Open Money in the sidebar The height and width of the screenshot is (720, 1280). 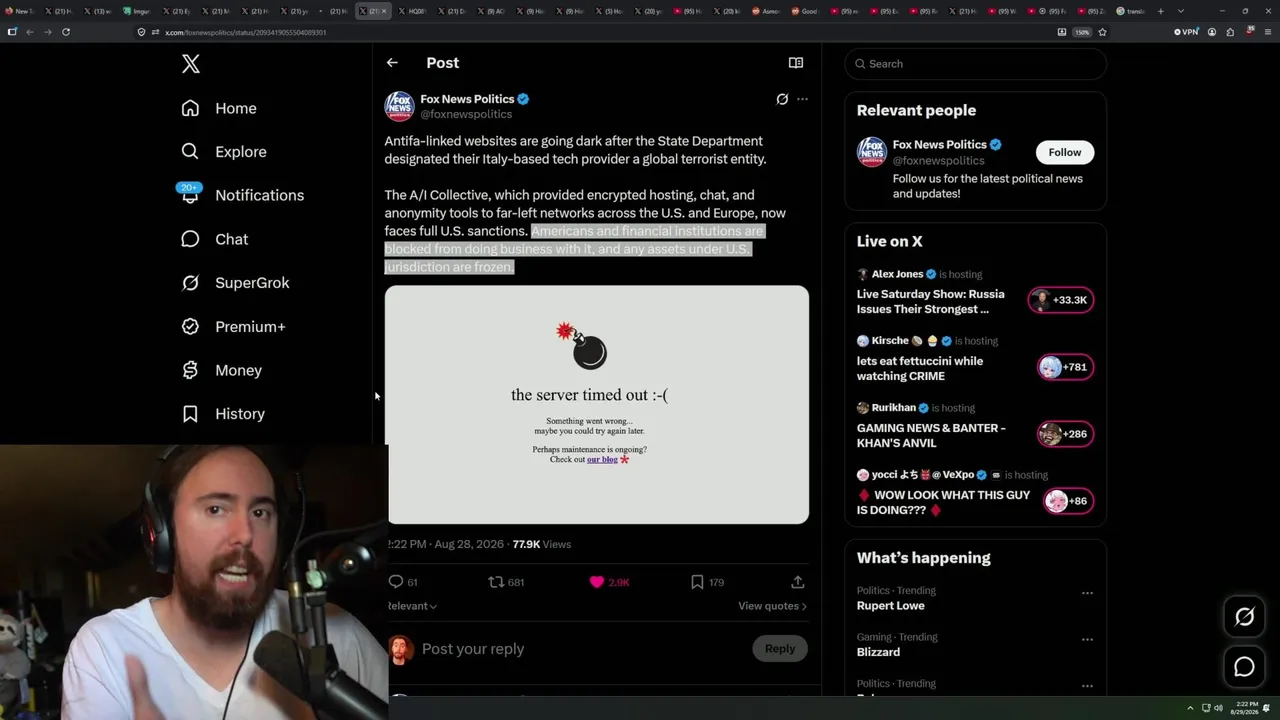pyautogui.click(x=221, y=370)
